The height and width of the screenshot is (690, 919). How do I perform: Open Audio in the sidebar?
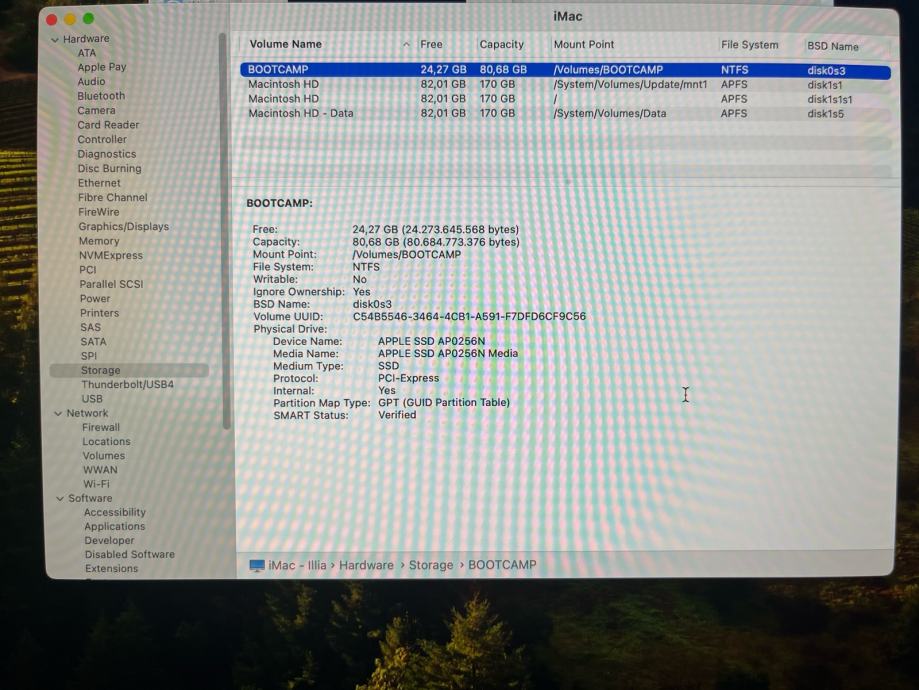pyautogui.click(x=91, y=81)
